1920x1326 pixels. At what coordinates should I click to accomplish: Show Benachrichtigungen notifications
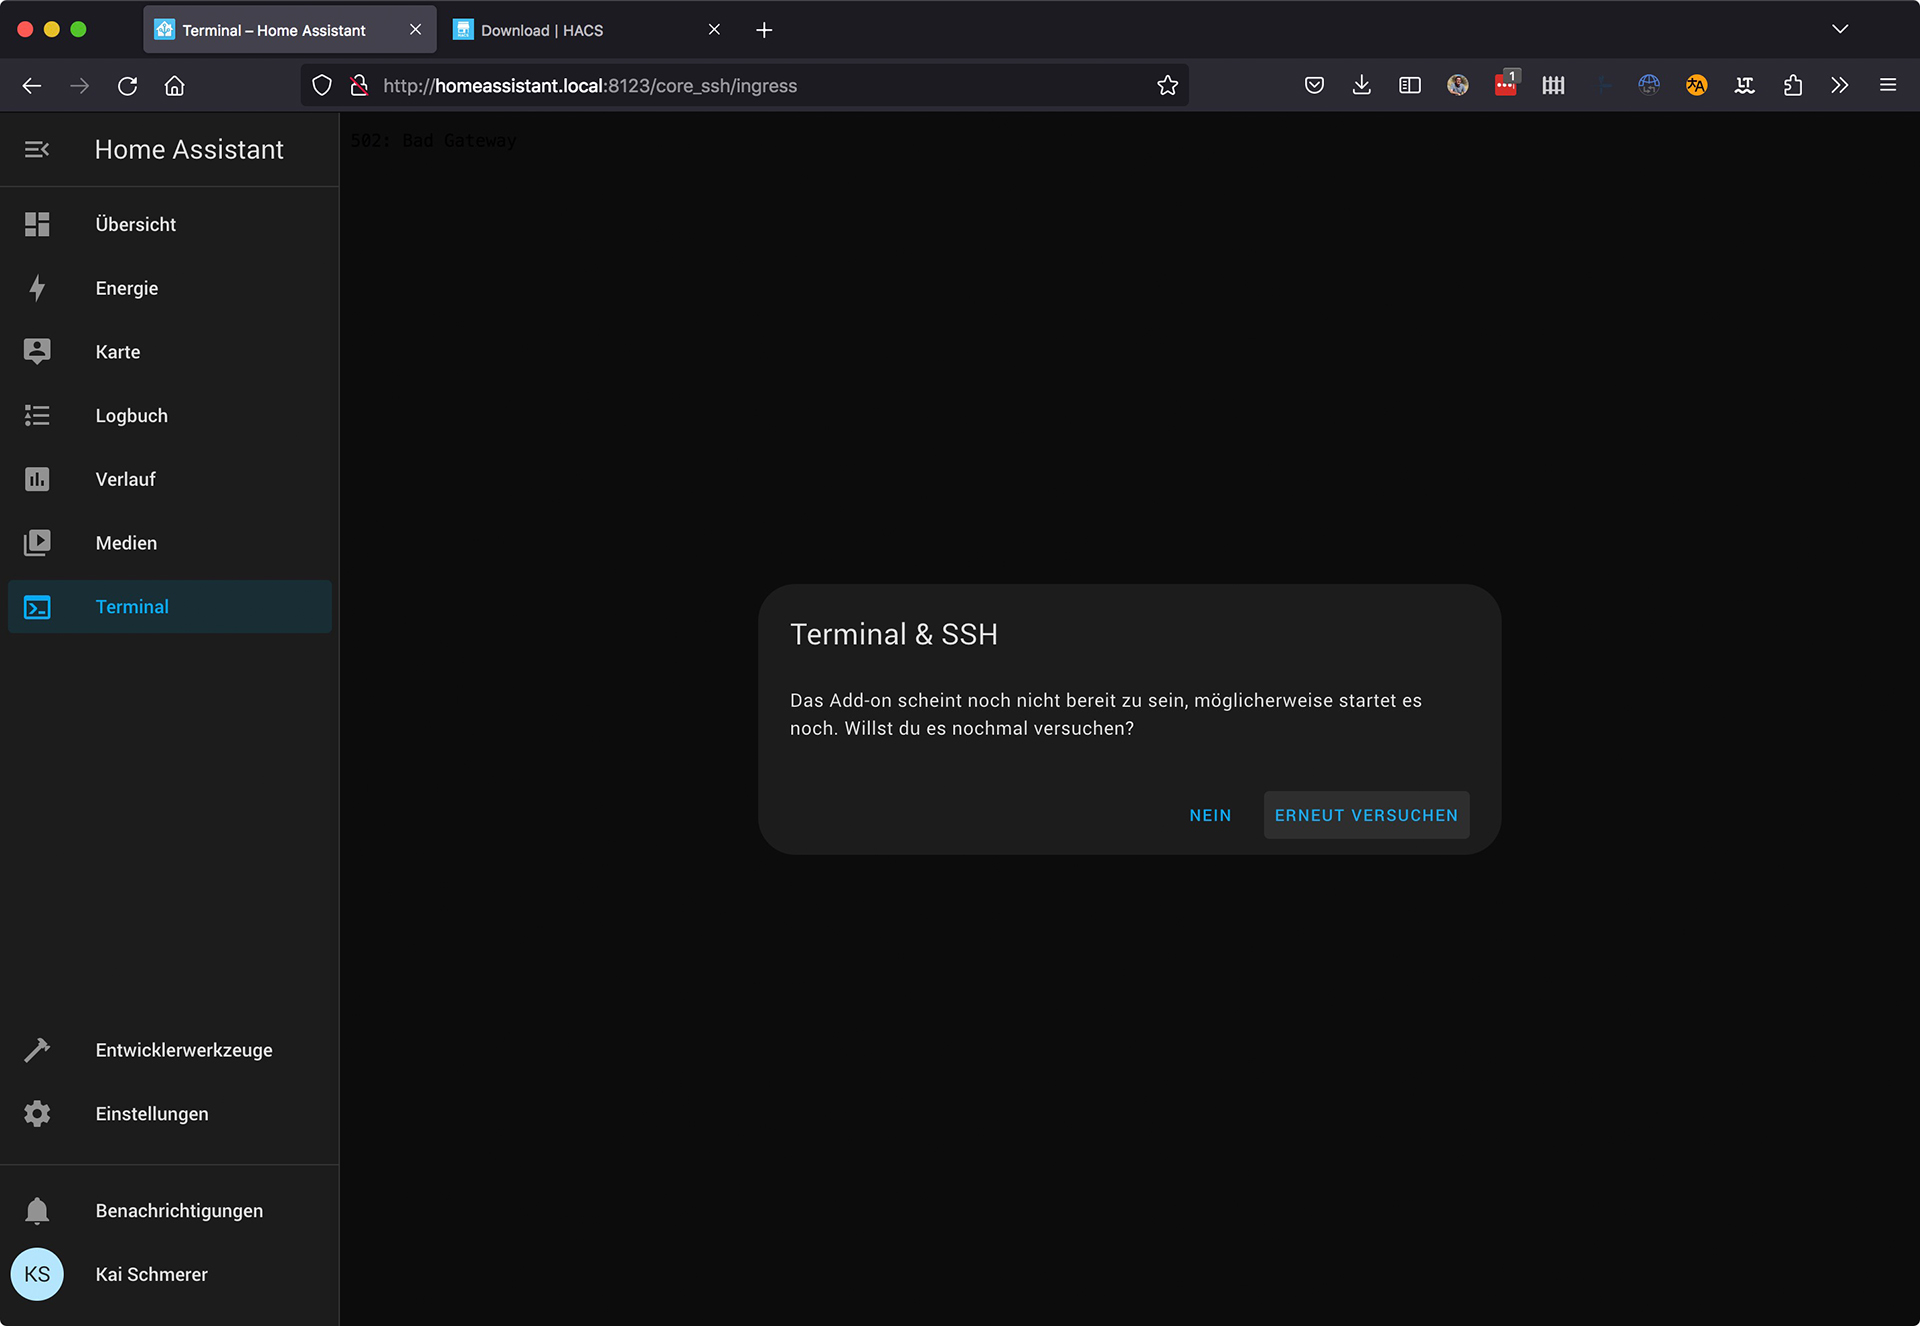(179, 1211)
